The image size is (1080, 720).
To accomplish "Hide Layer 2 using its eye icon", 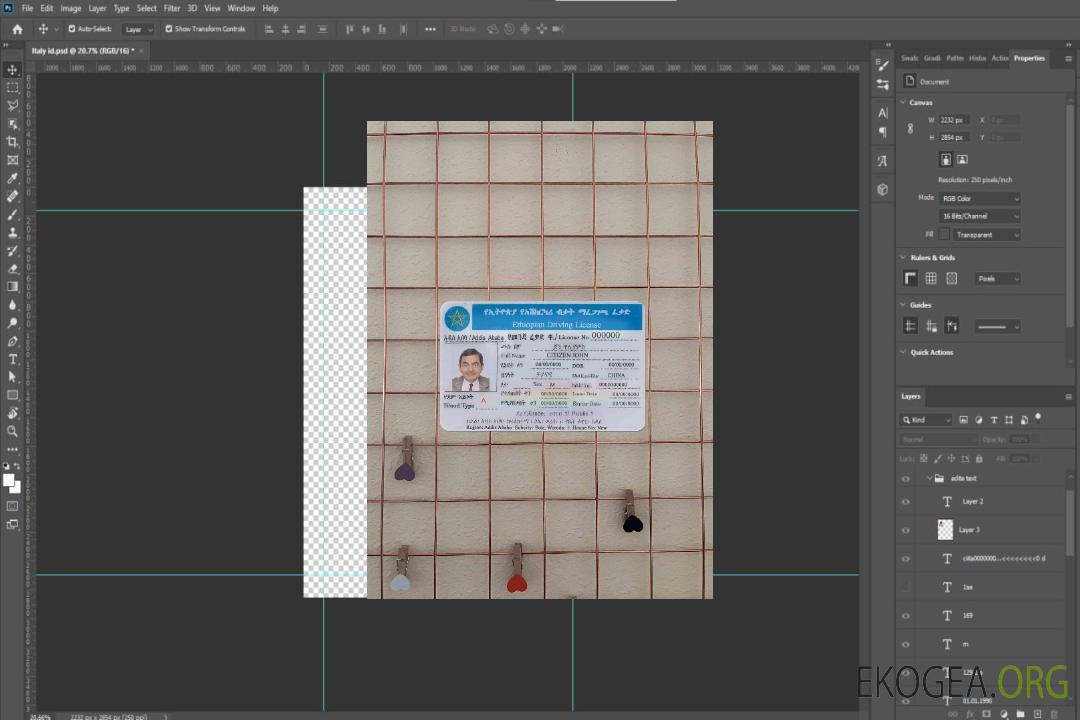I will point(906,502).
